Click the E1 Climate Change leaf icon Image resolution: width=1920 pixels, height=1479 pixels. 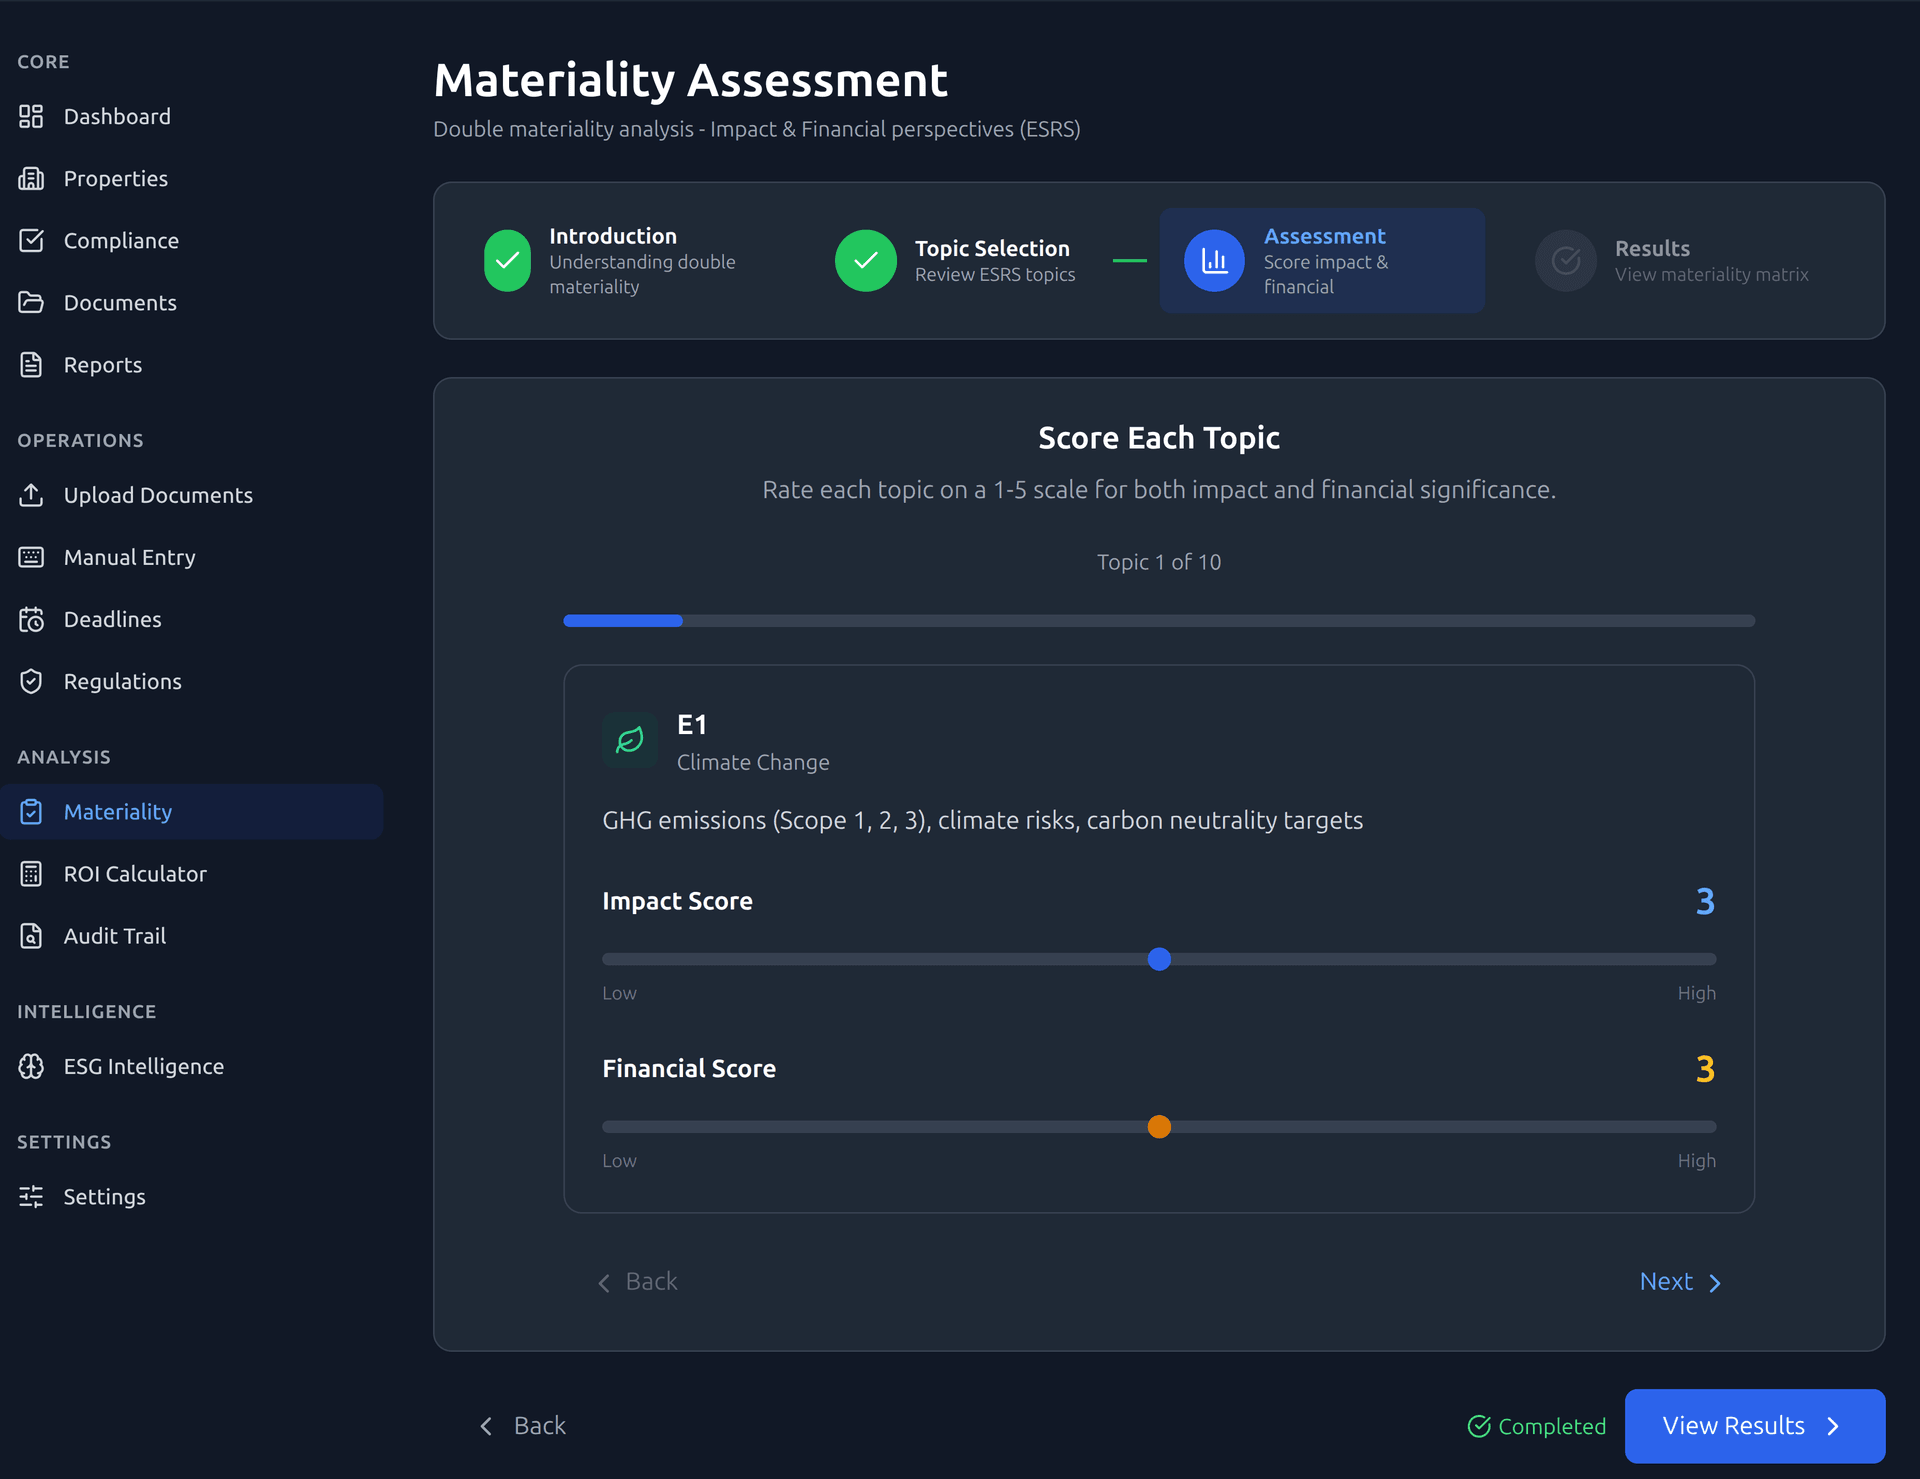click(x=630, y=741)
